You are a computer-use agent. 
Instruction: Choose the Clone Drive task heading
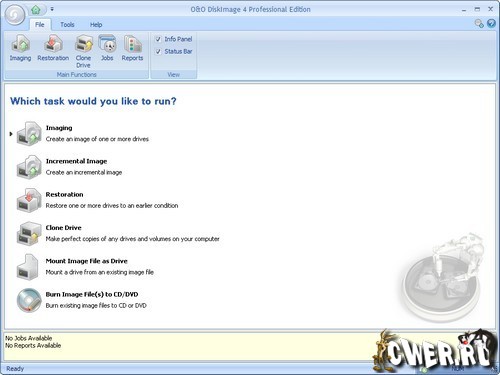[63, 228]
